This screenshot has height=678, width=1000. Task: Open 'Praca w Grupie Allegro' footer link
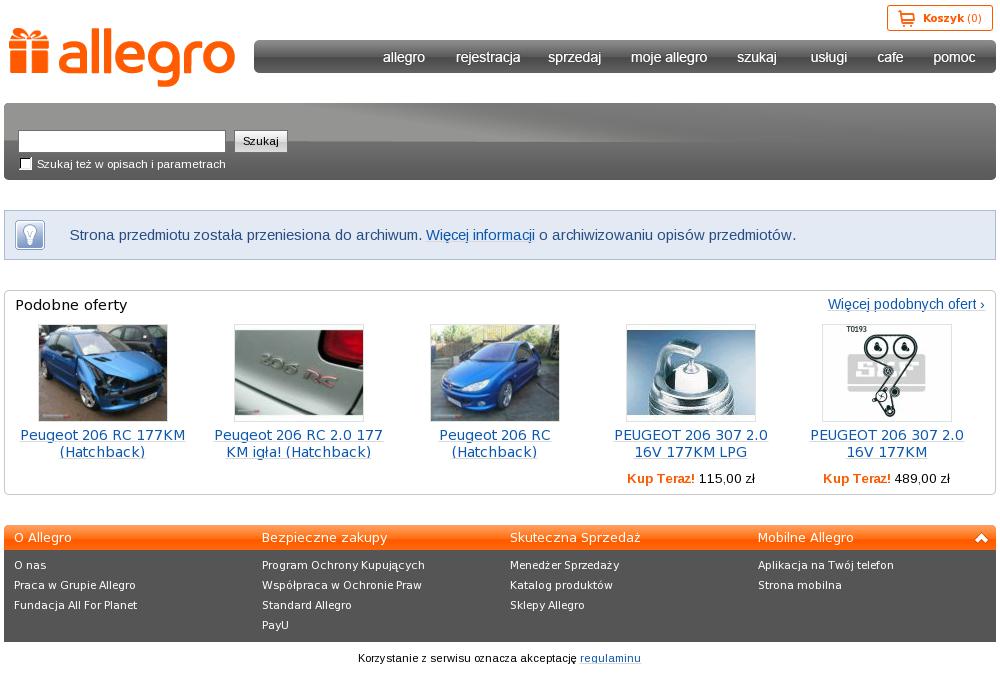(x=75, y=585)
